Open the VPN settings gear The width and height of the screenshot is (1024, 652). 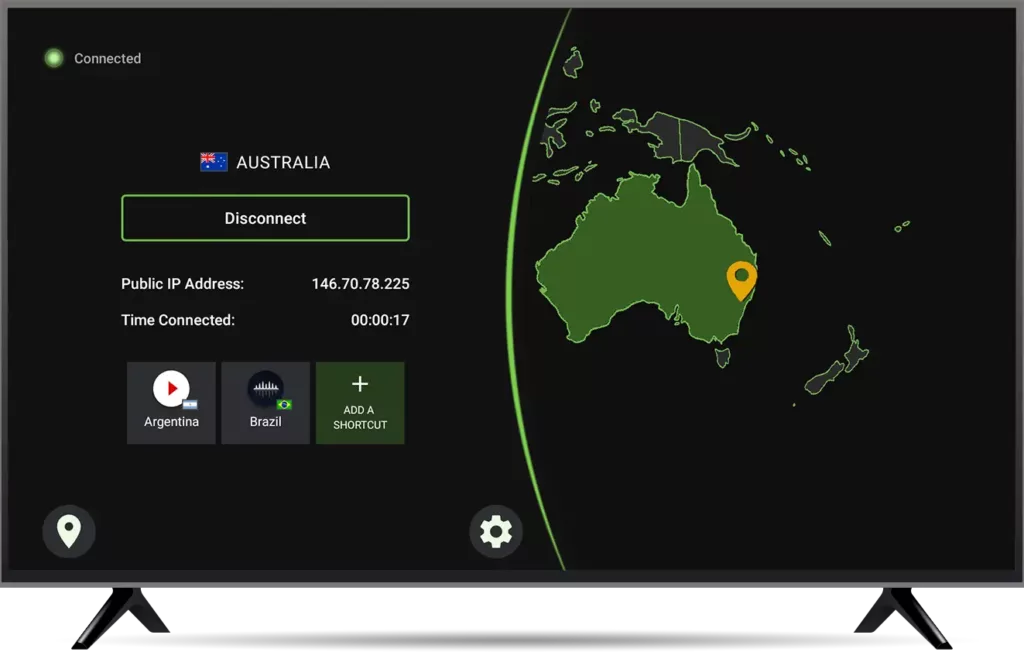pyautogui.click(x=496, y=531)
